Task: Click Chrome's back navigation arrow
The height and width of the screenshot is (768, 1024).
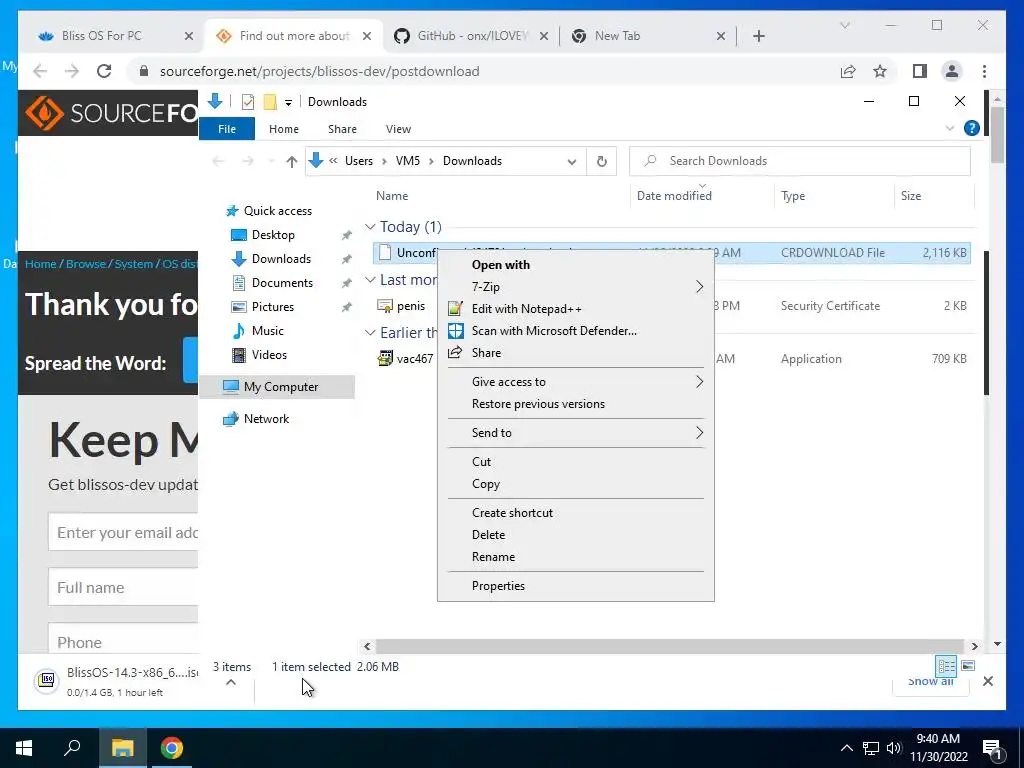Action: point(40,71)
